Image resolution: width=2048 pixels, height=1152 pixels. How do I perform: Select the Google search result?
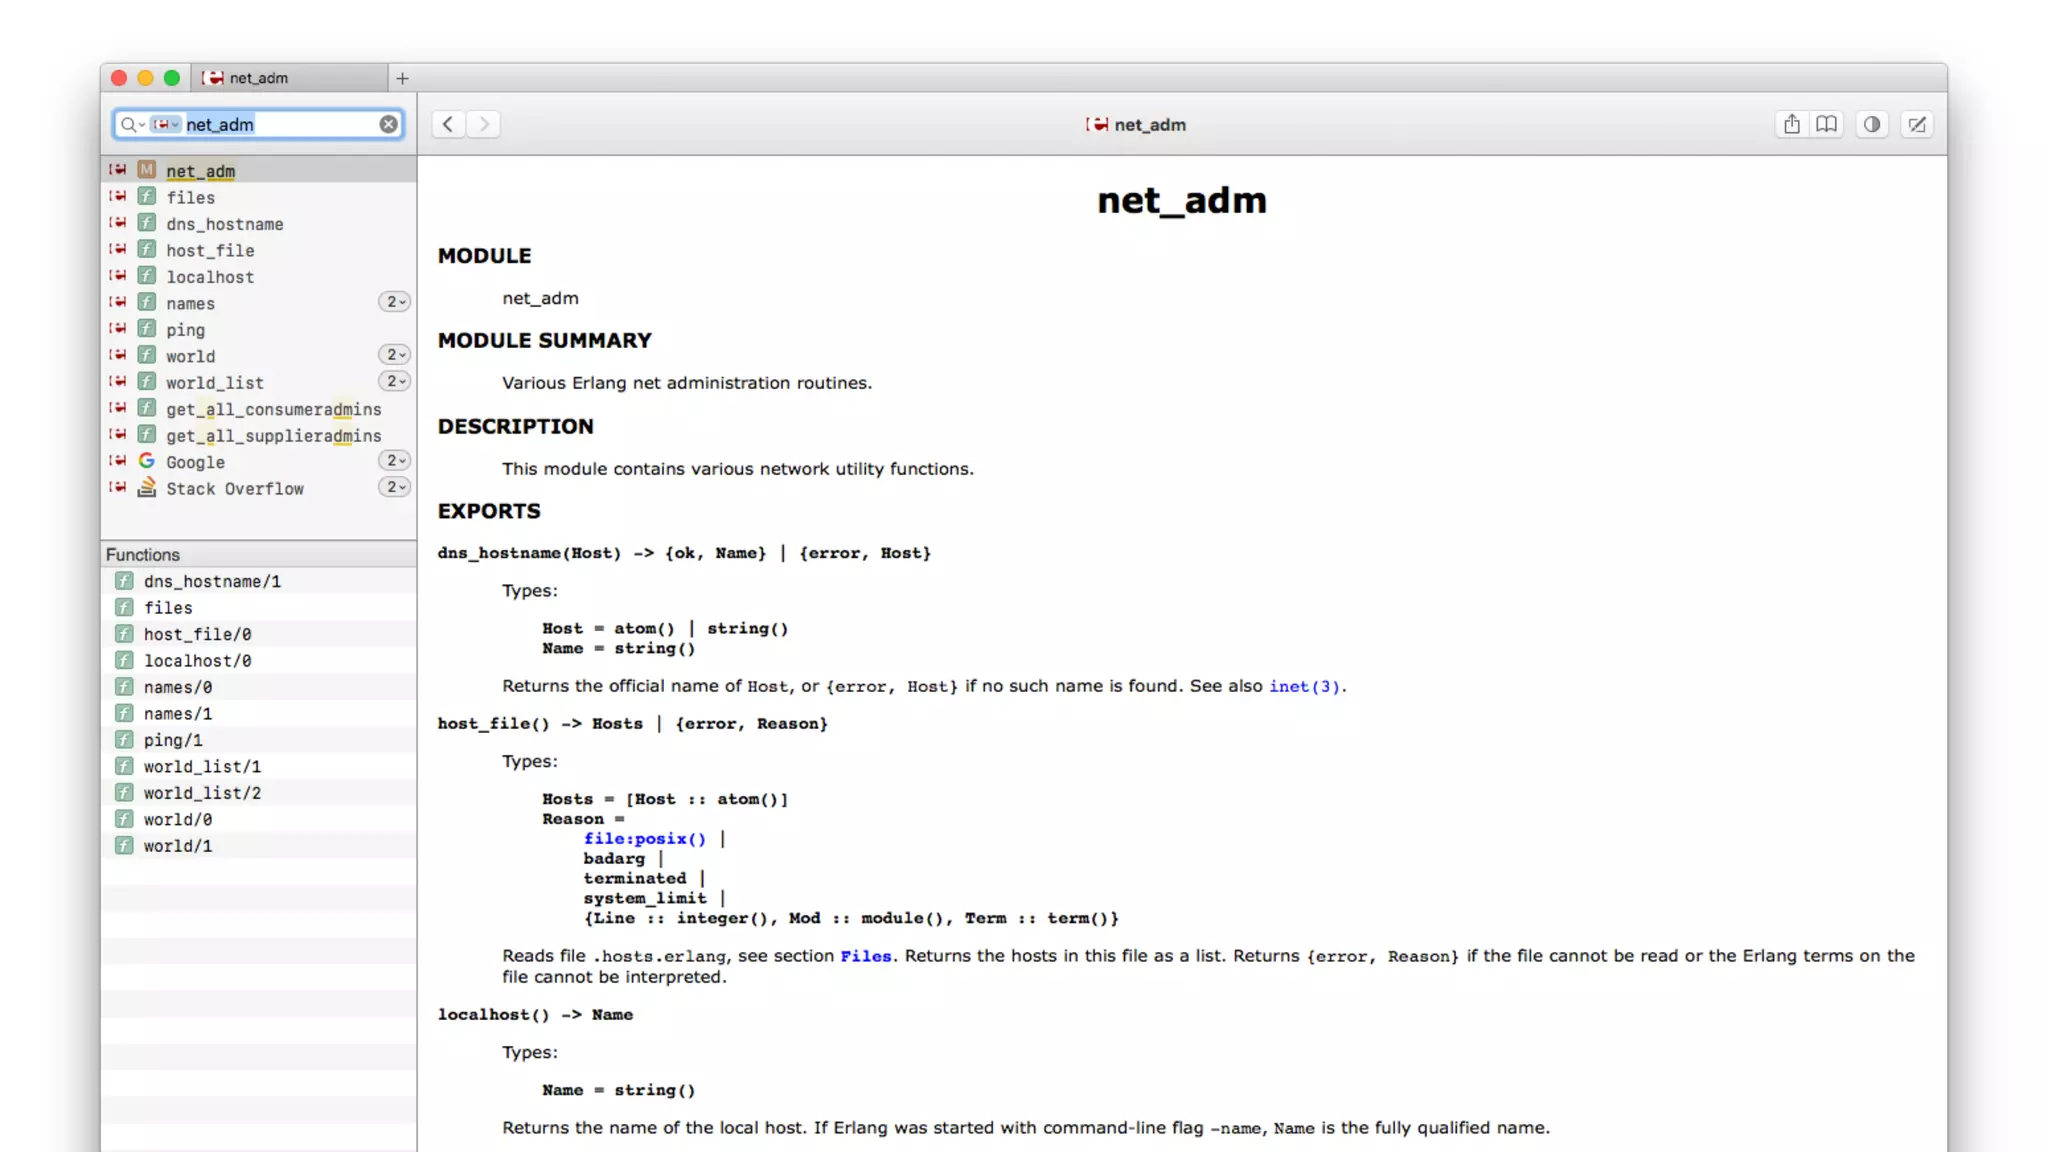196,462
